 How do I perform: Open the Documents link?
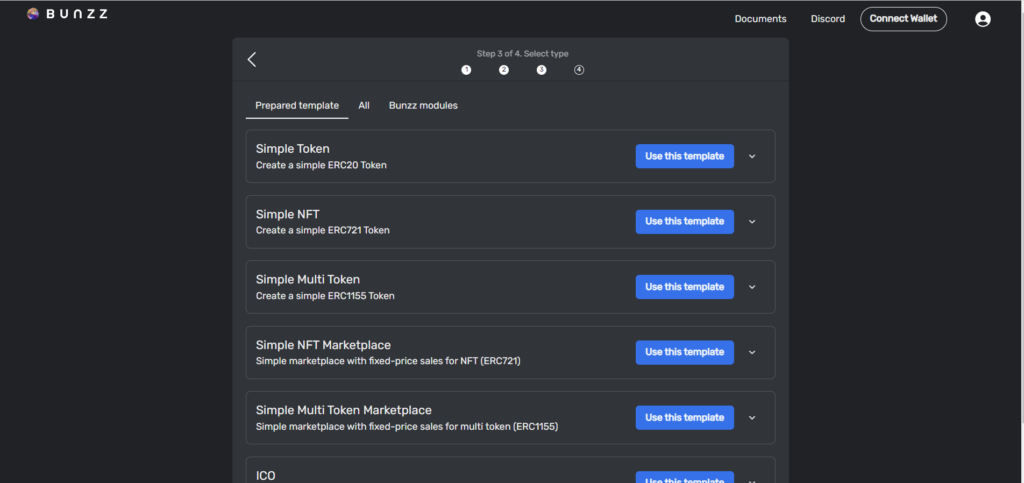click(760, 19)
